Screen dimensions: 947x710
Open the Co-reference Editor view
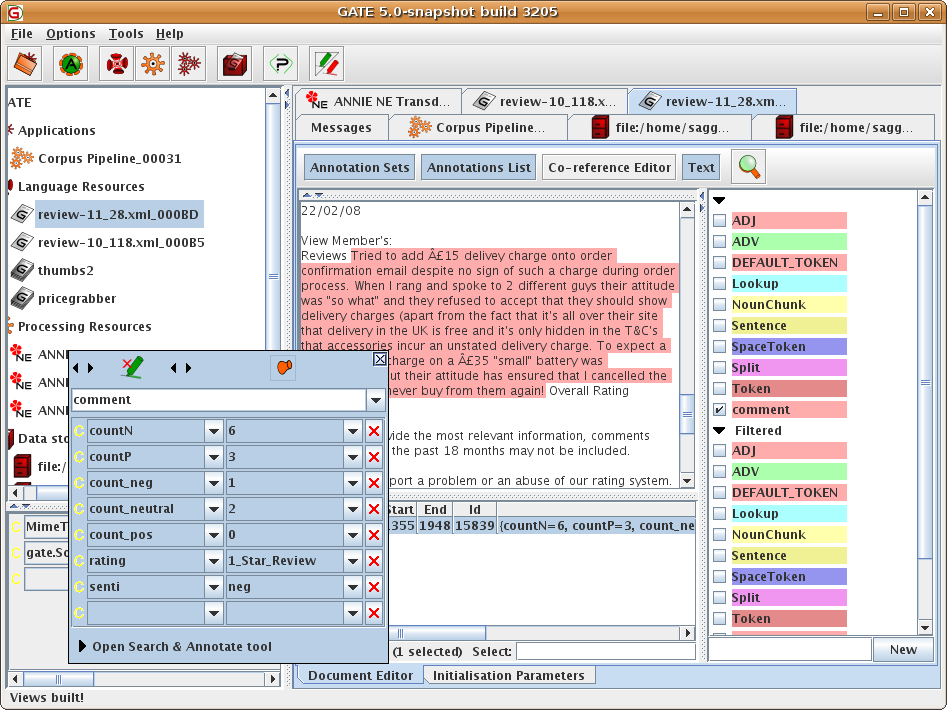pos(609,167)
